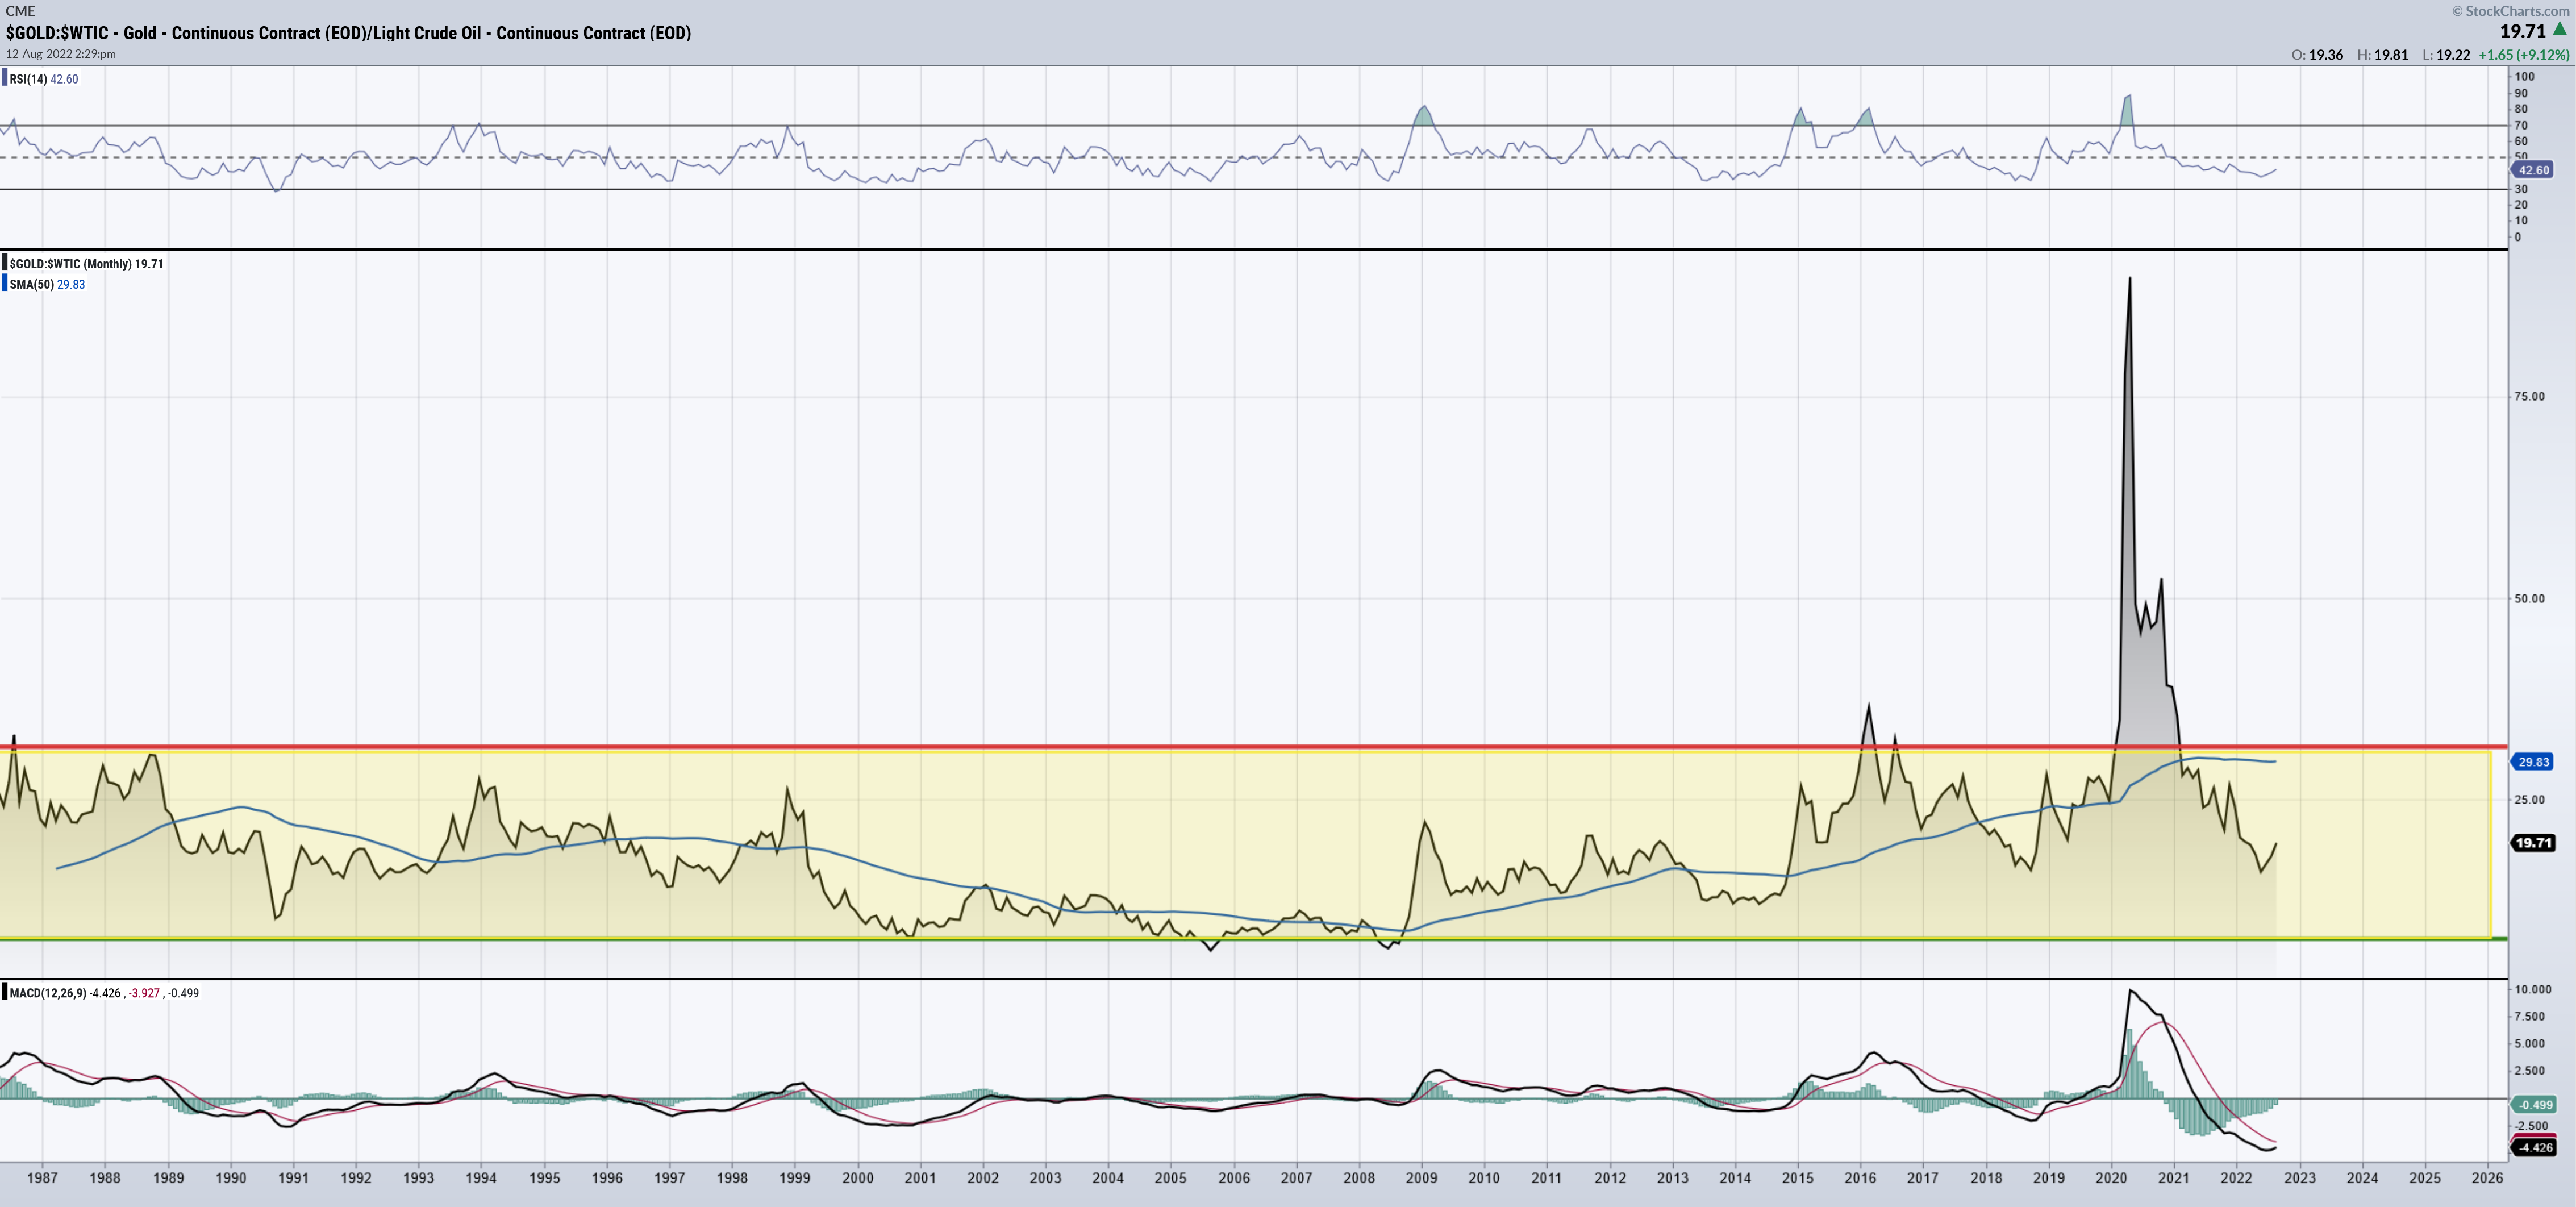Click the RSI(14) legend color marker
The width and height of the screenshot is (2576, 1207).
[x=5, y=78]
